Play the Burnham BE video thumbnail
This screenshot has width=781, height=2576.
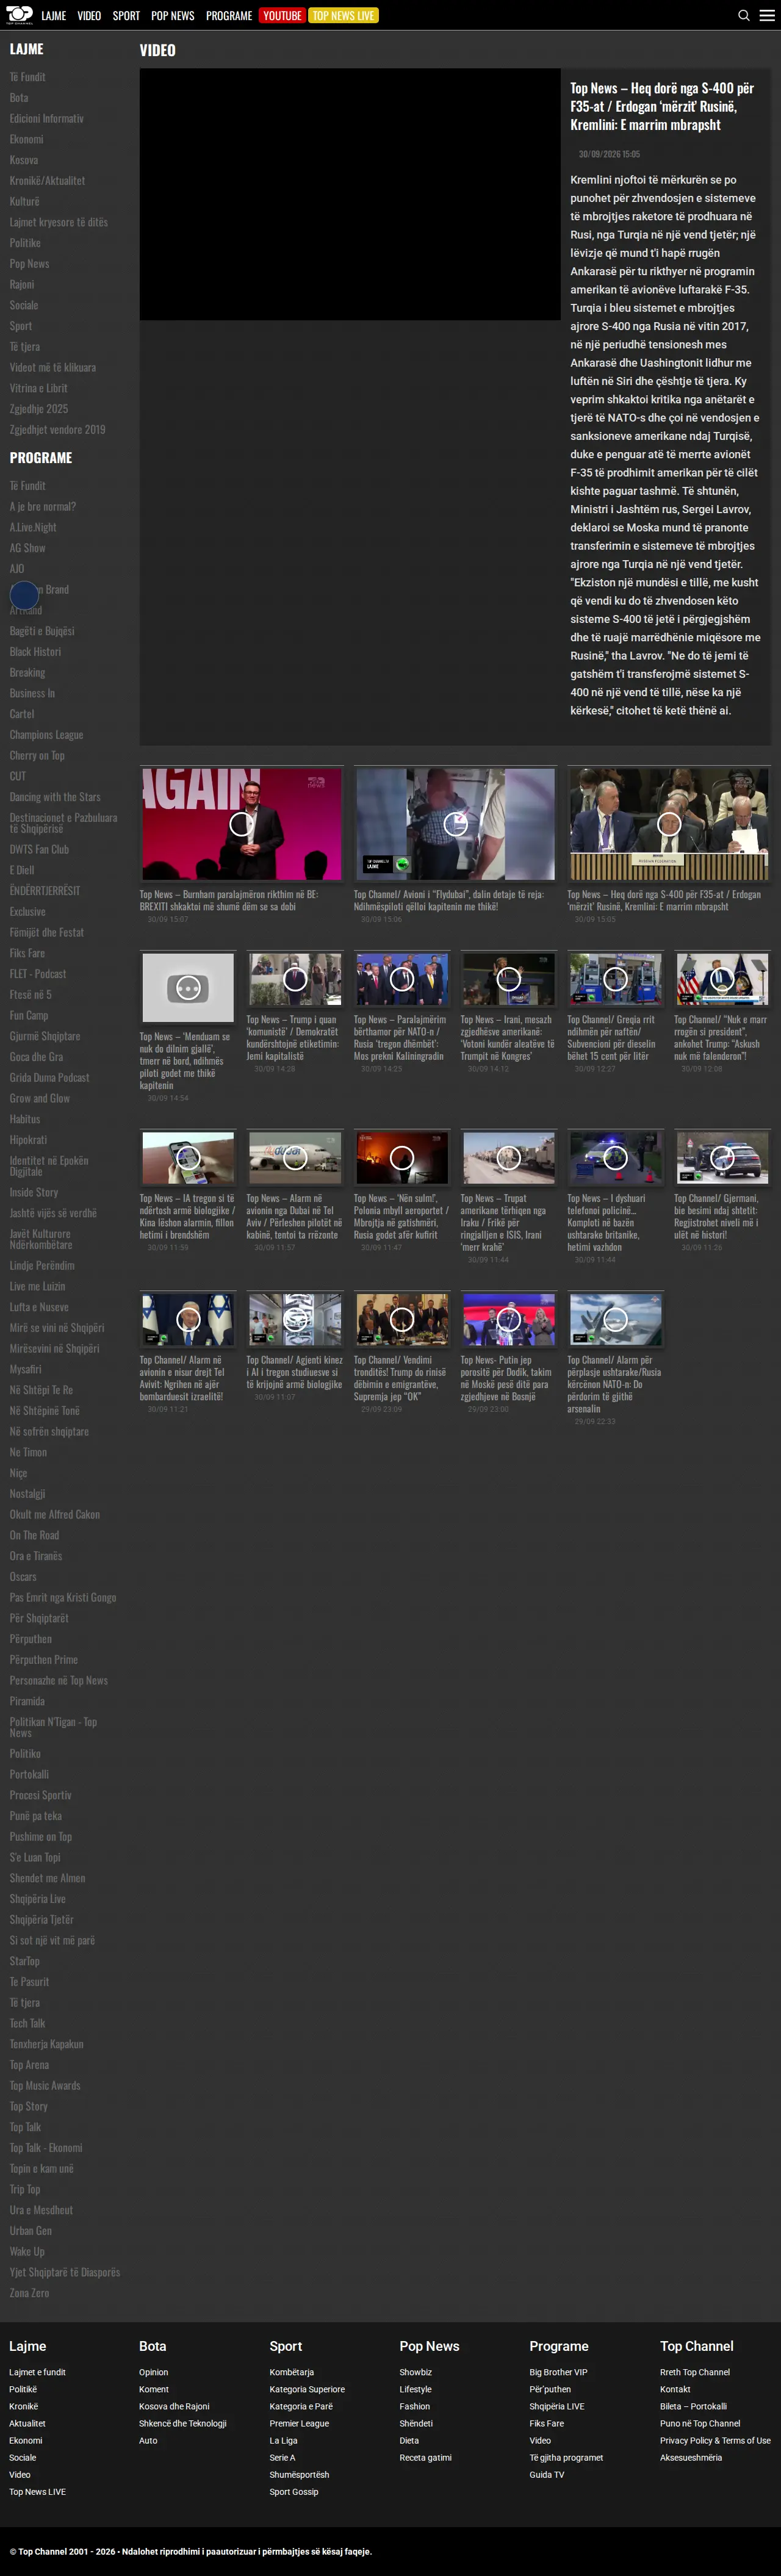pos(241,824)
